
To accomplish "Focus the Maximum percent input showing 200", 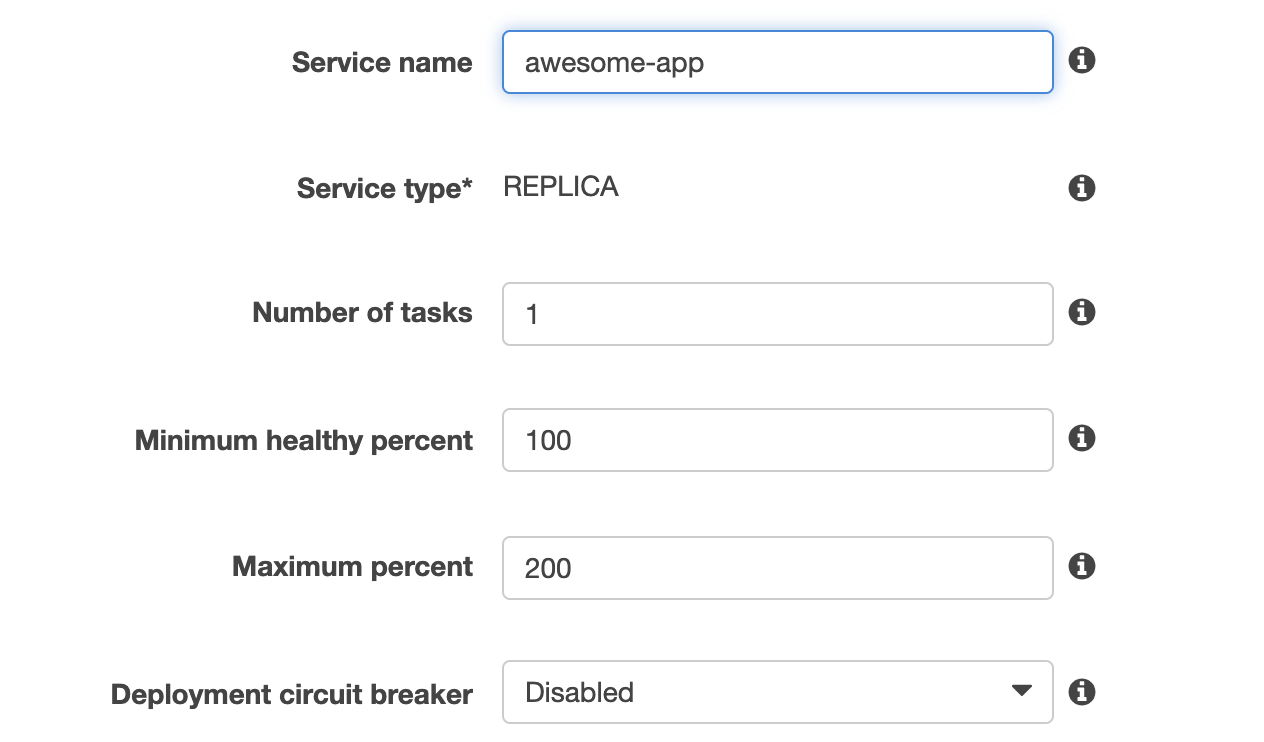I will (778, 567).
